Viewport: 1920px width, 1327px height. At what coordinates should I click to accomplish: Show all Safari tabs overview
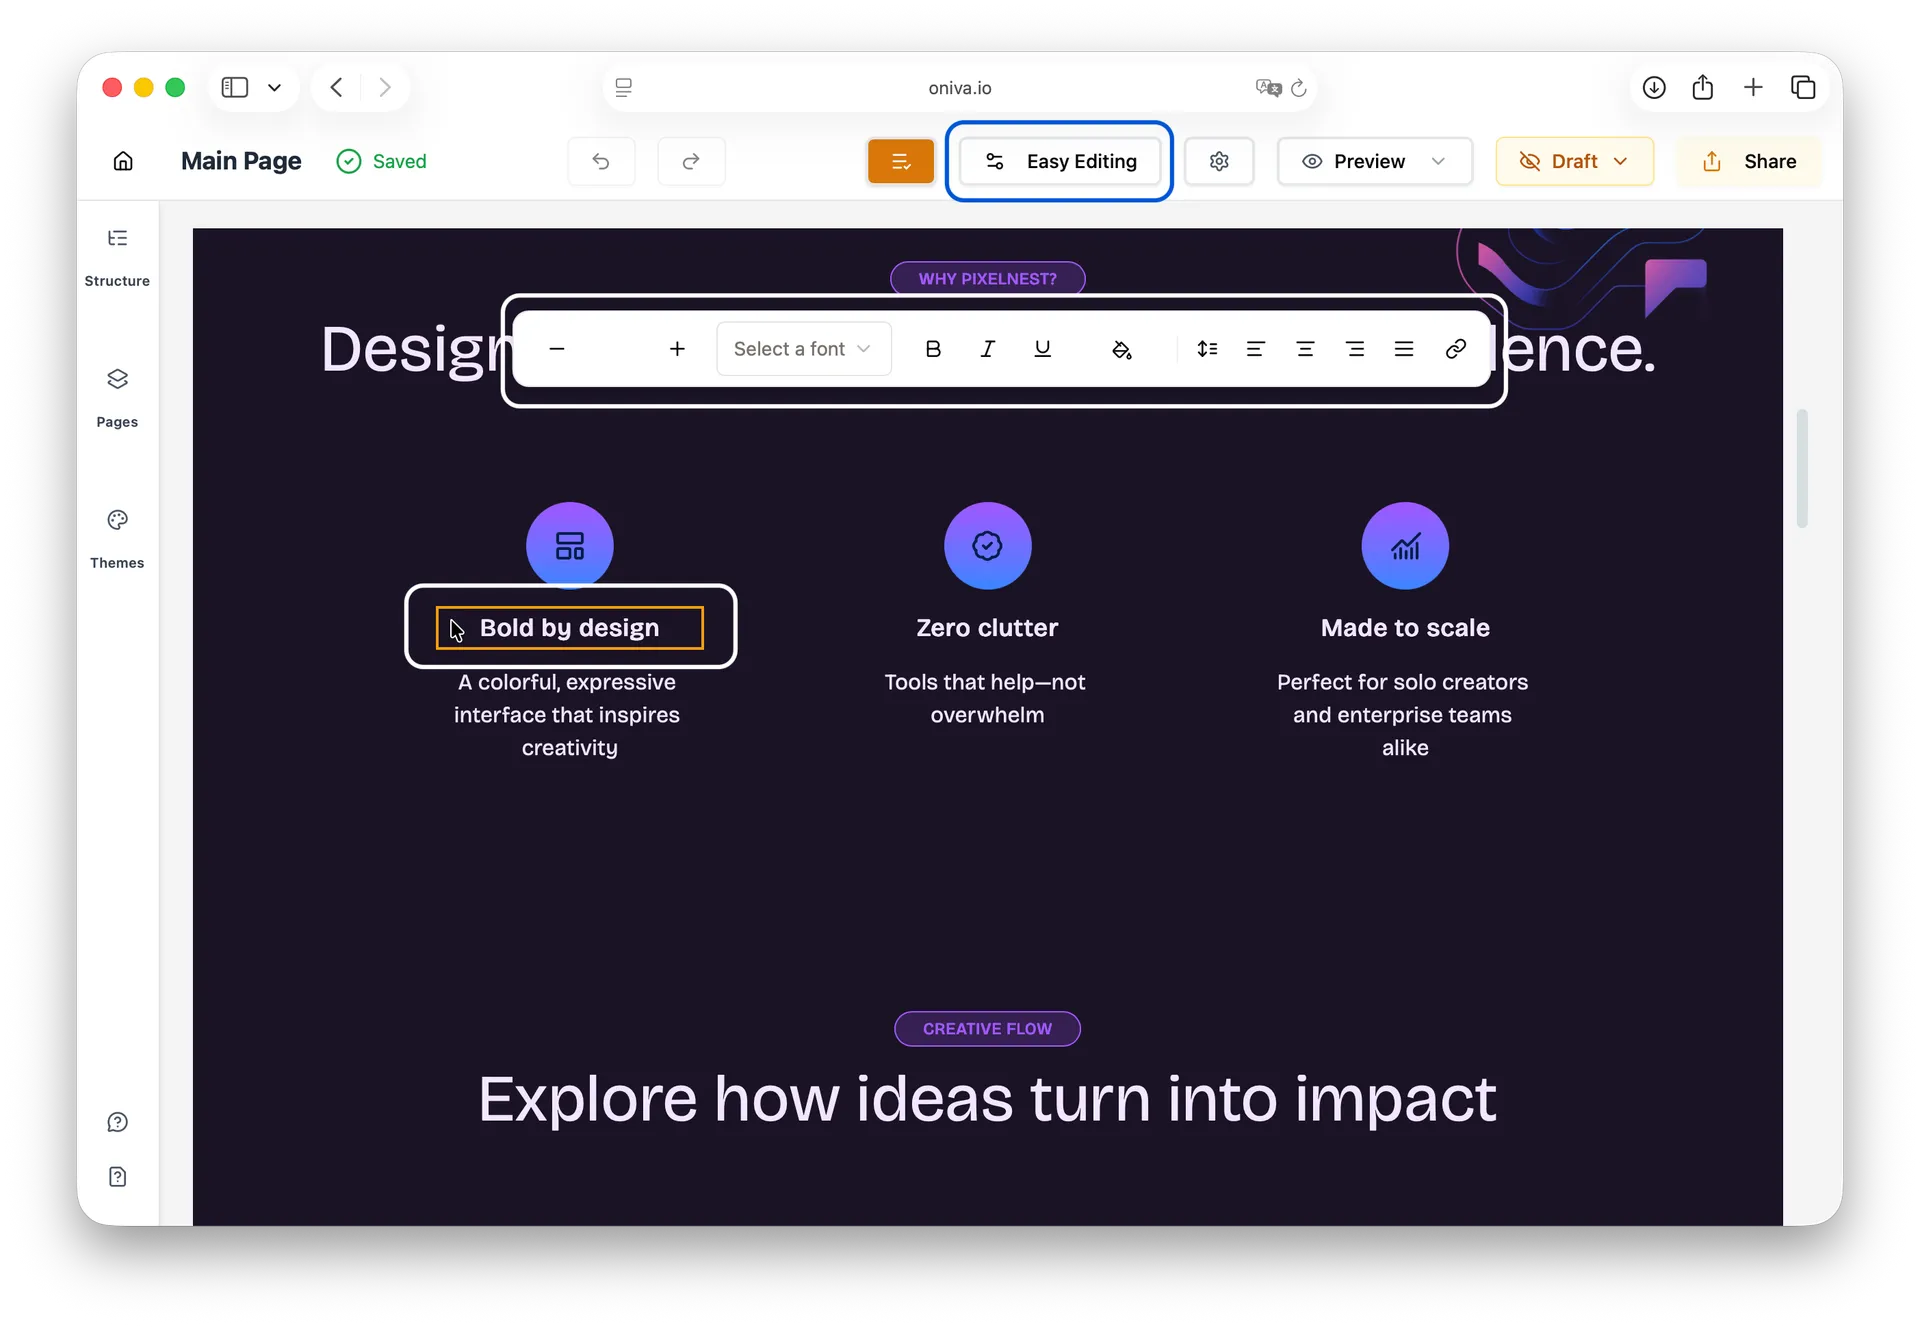pos(1803,87)
